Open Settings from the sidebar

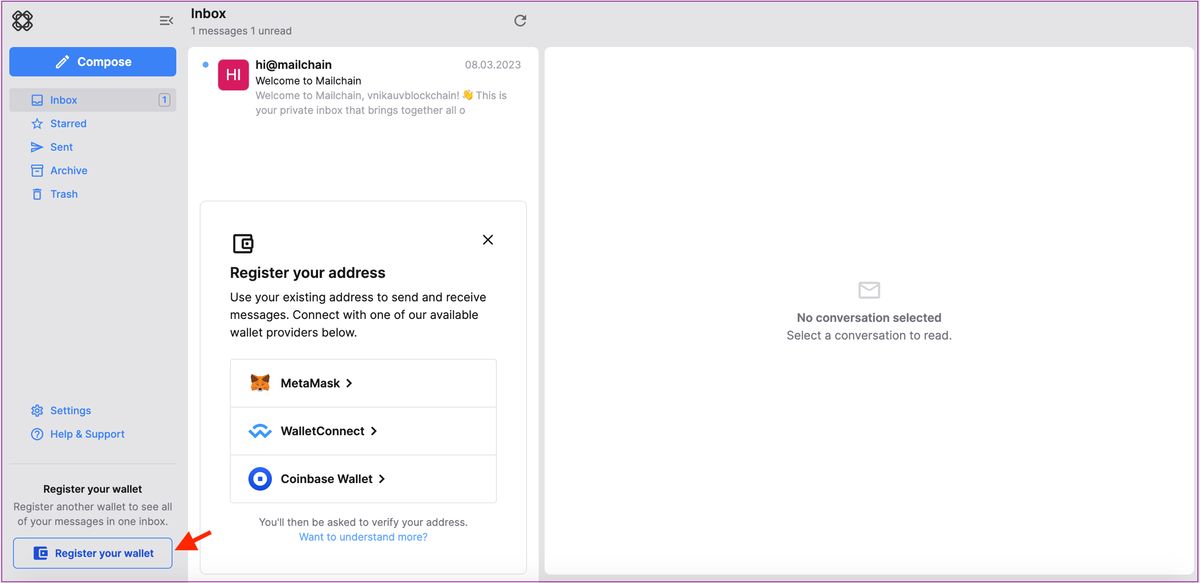coord(93,411)
